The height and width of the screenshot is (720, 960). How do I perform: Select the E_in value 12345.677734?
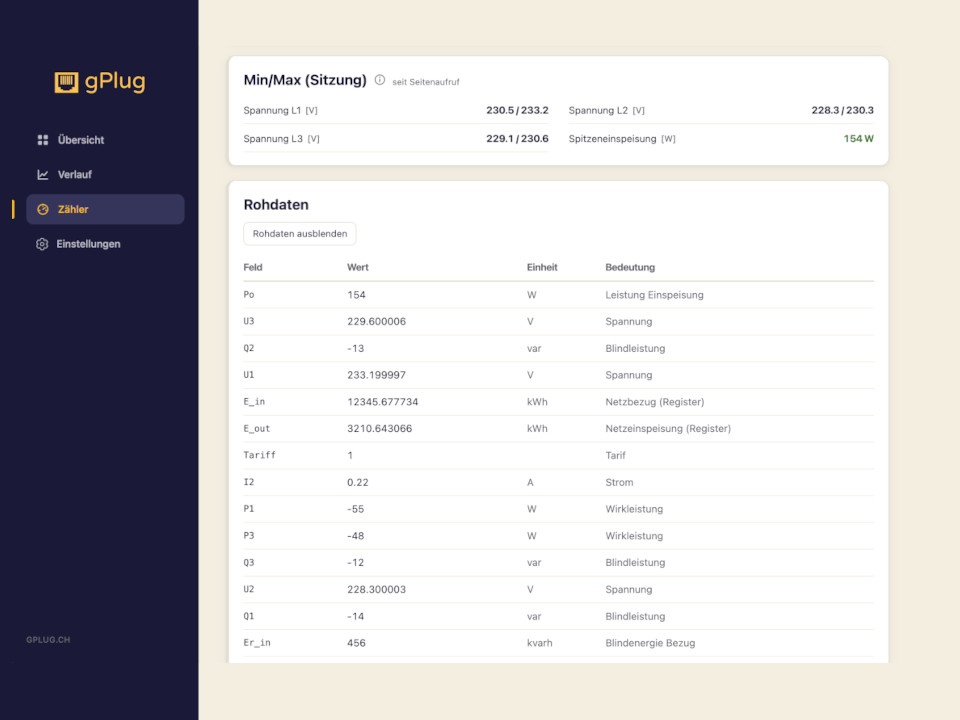tap(383, 402)
